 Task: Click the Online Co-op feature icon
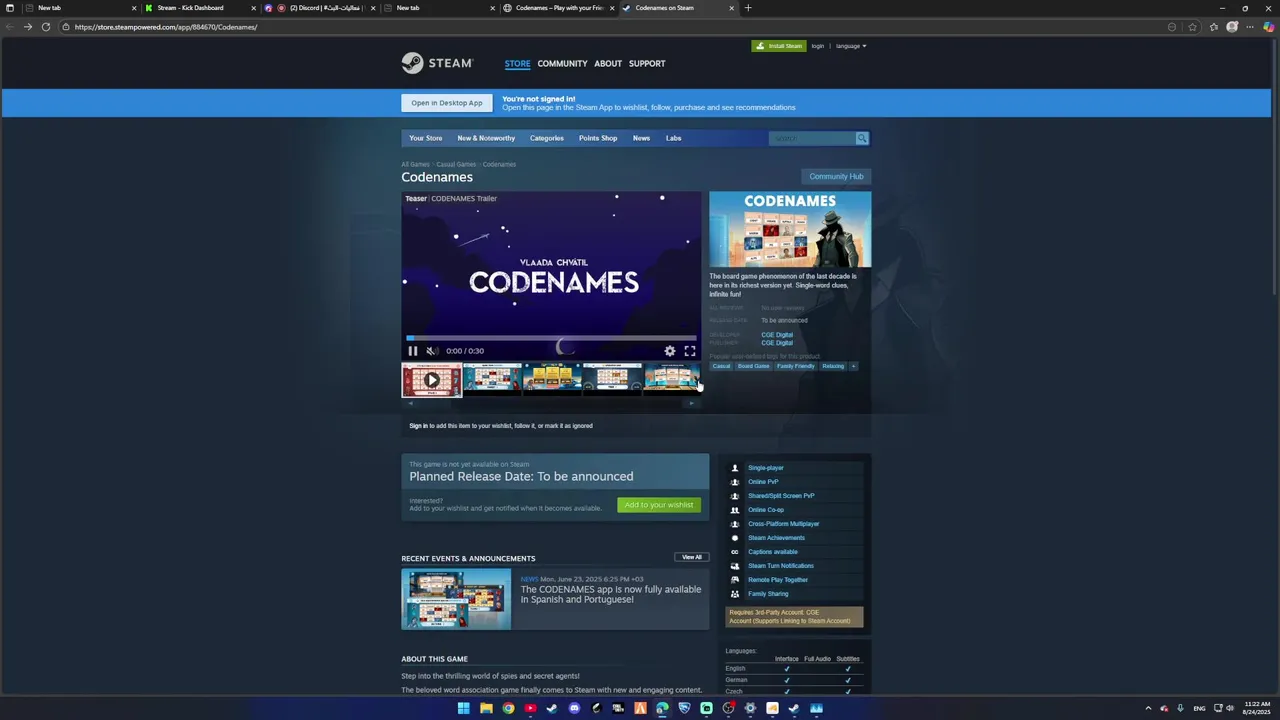coord(735,510)
